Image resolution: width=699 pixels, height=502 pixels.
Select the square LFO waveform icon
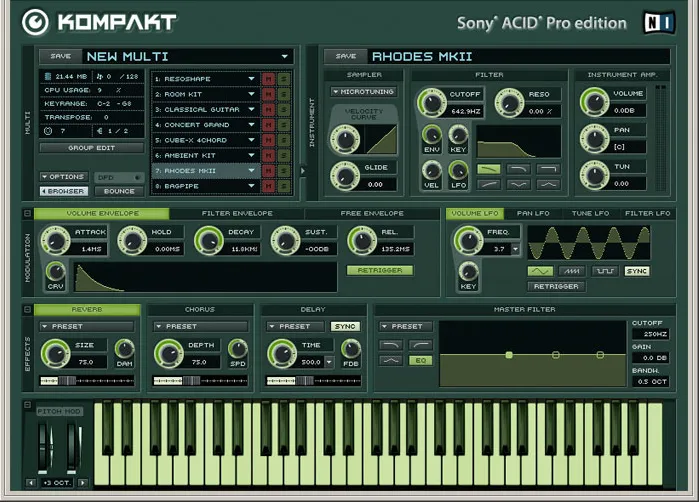click(x=605, y=271)
